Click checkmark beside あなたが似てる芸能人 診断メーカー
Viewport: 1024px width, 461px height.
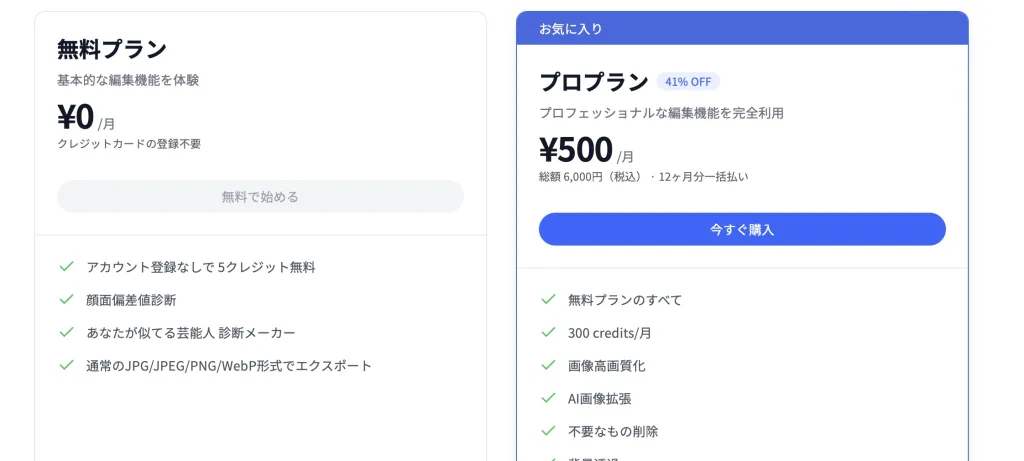66,332
